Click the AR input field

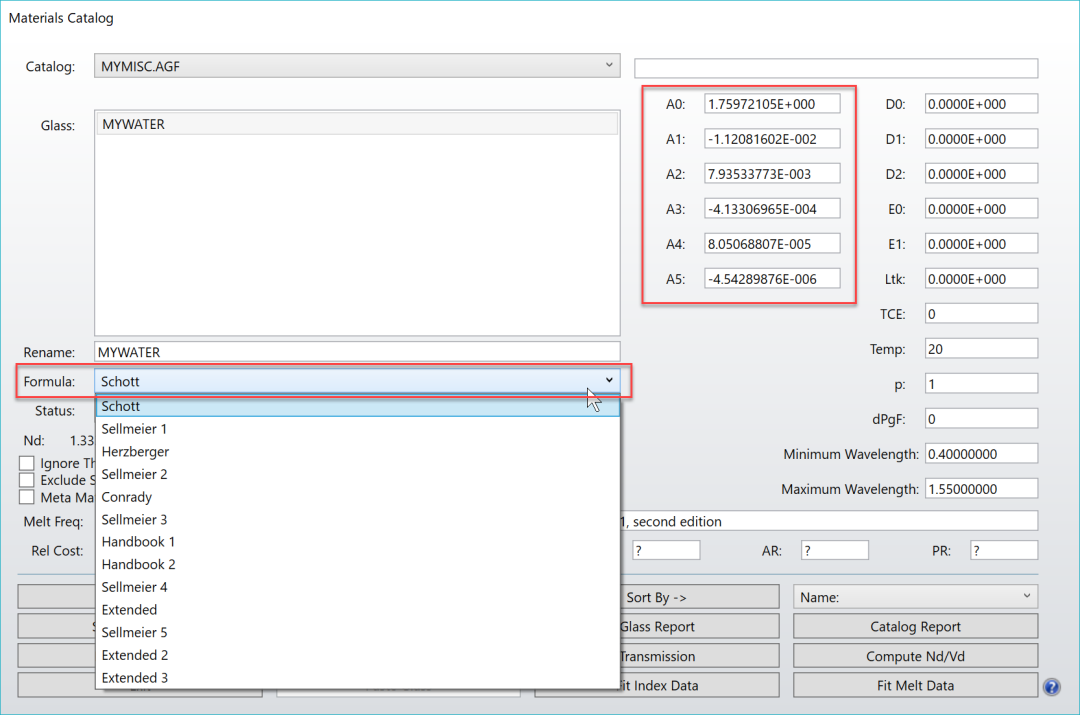pyautogui.click(x=835, y=550)
